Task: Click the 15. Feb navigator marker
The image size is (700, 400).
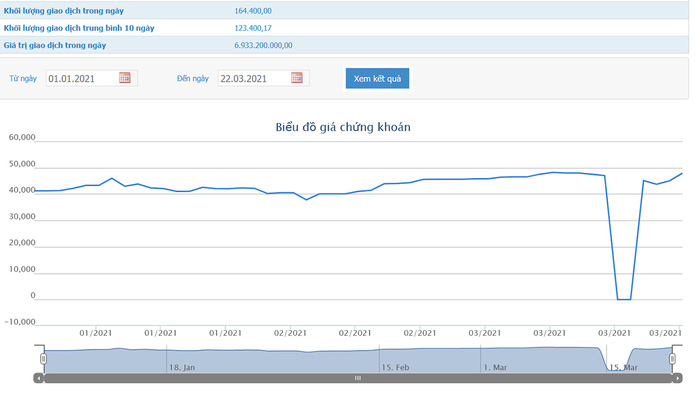Action: tap(395, 367)
